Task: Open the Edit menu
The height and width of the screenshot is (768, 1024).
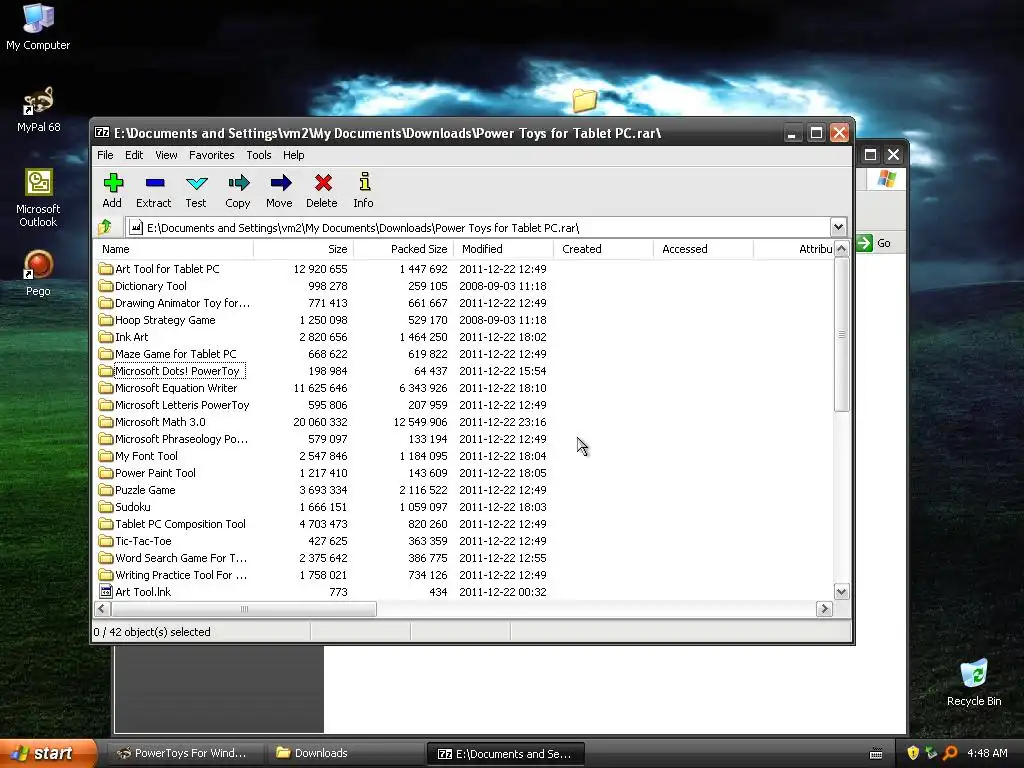Action: click(134, 155)
